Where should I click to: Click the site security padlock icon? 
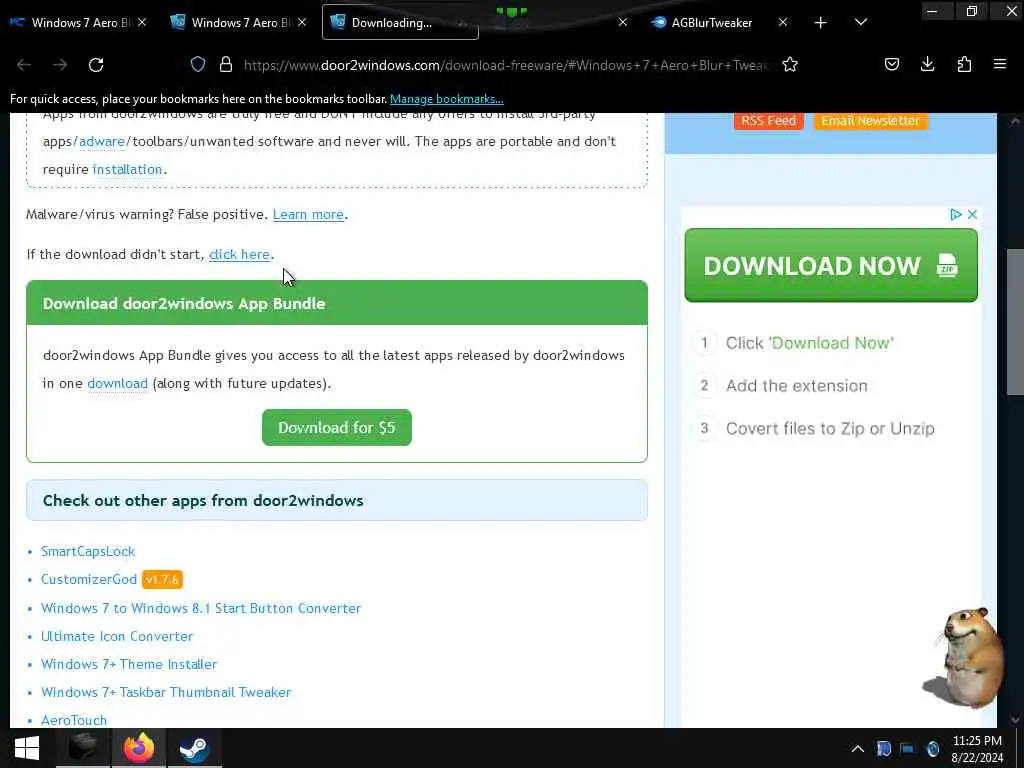pos(226,64)
